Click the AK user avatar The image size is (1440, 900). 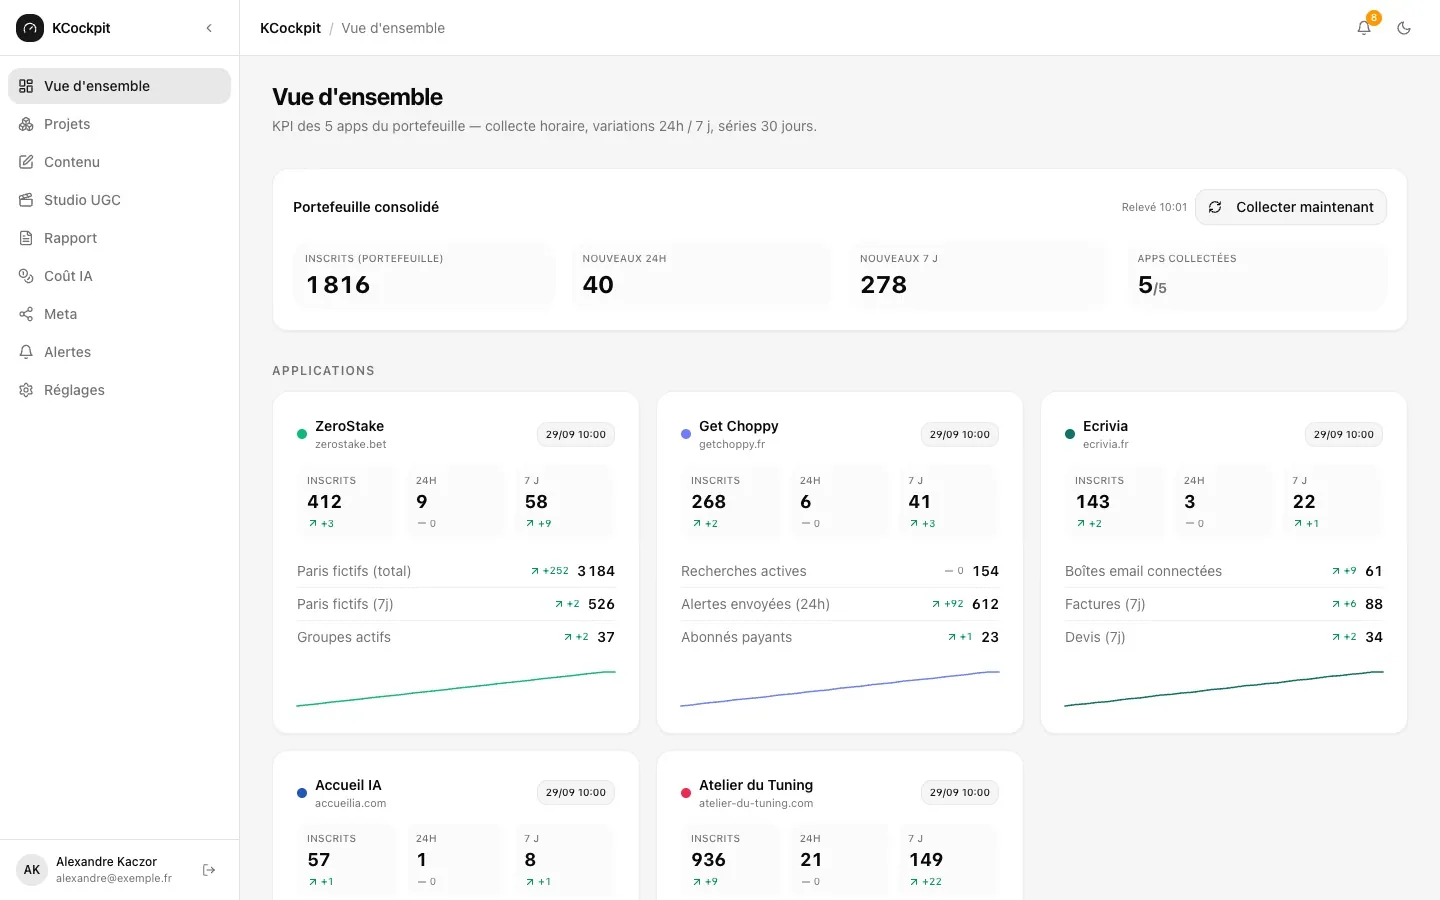point(32,870)
